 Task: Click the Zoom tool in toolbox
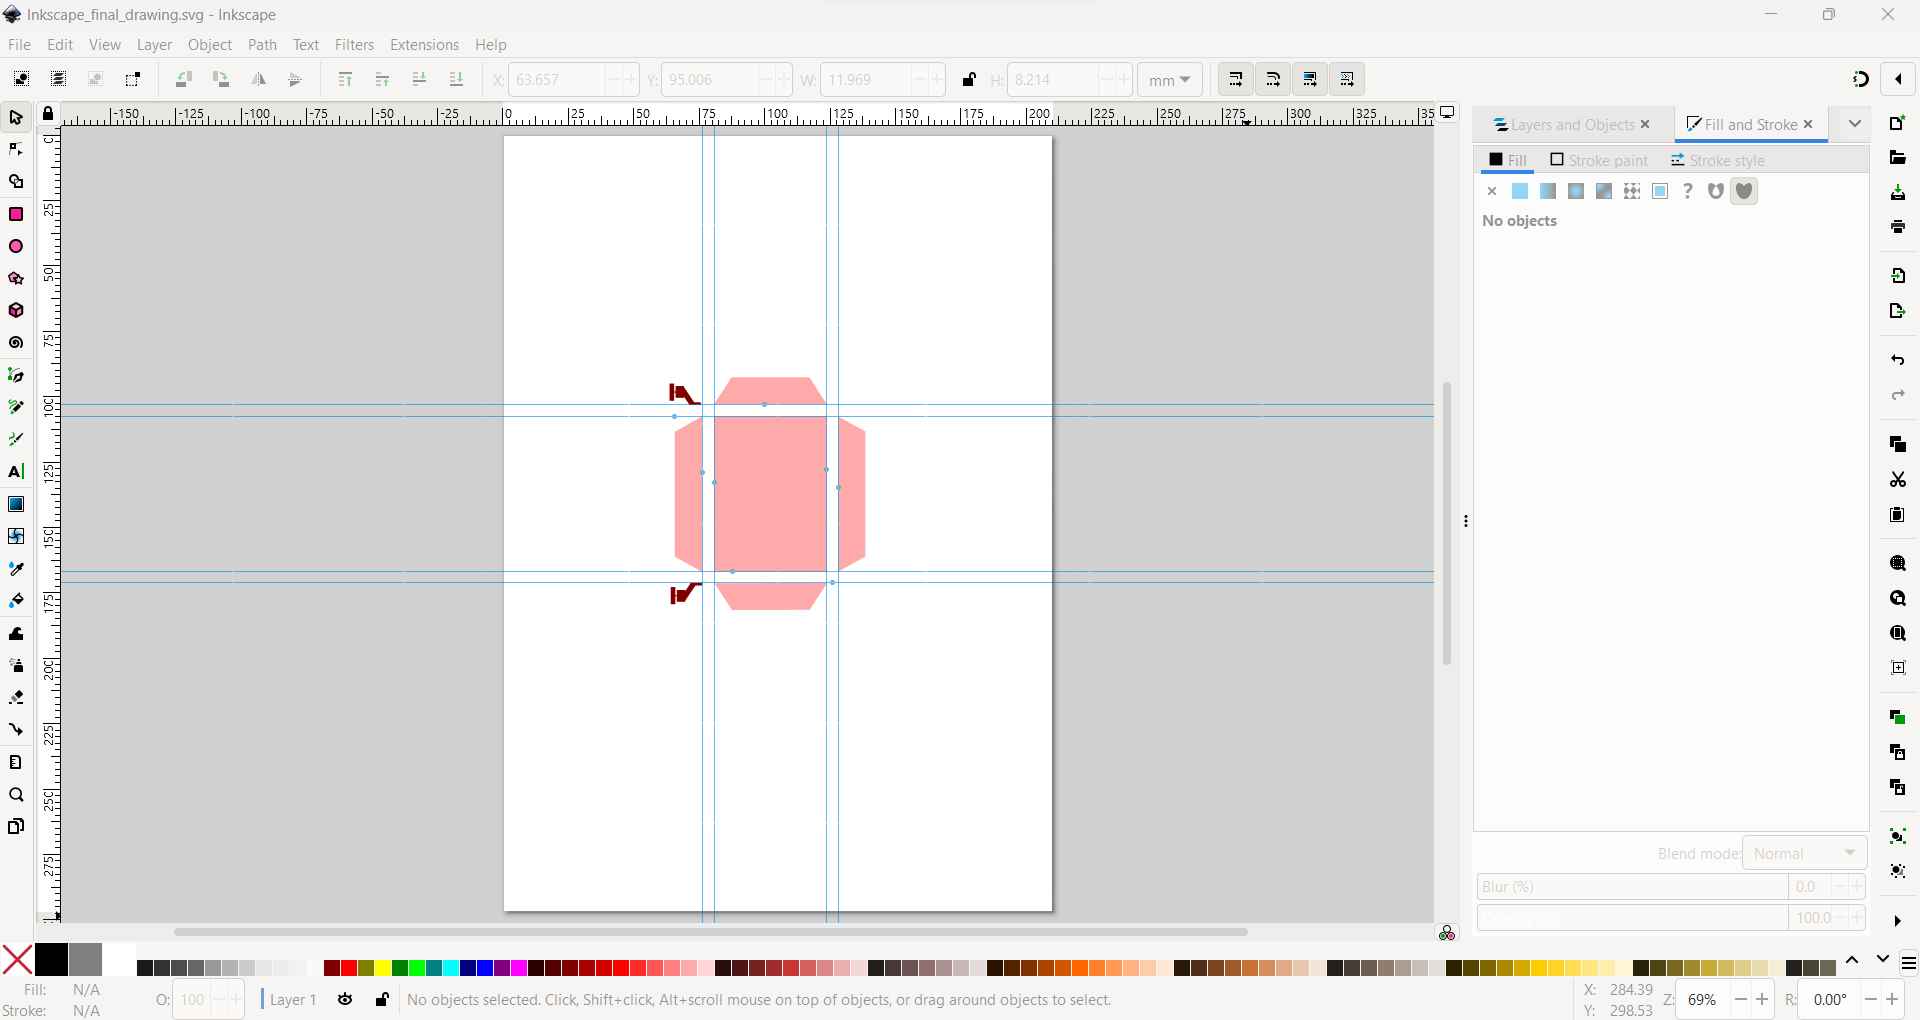click(16, 796)
